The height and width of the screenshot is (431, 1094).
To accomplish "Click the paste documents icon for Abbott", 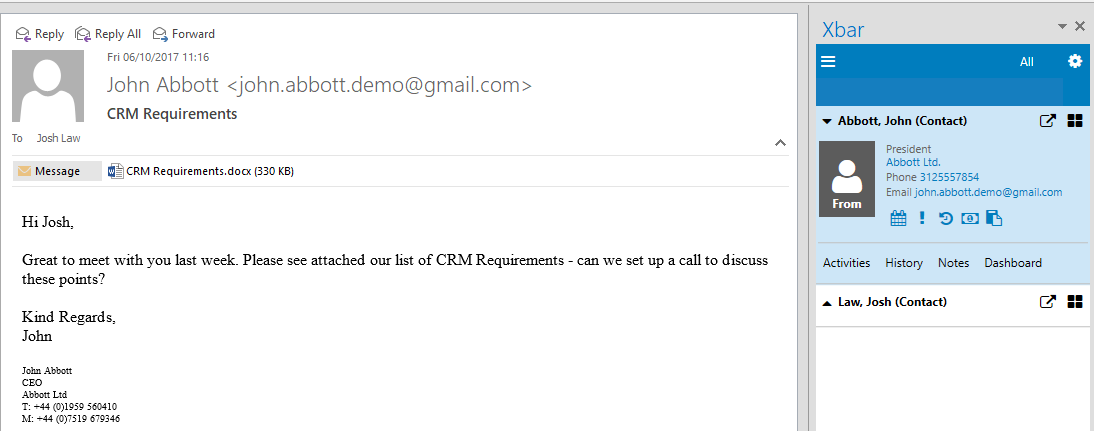I will (994, 218).
